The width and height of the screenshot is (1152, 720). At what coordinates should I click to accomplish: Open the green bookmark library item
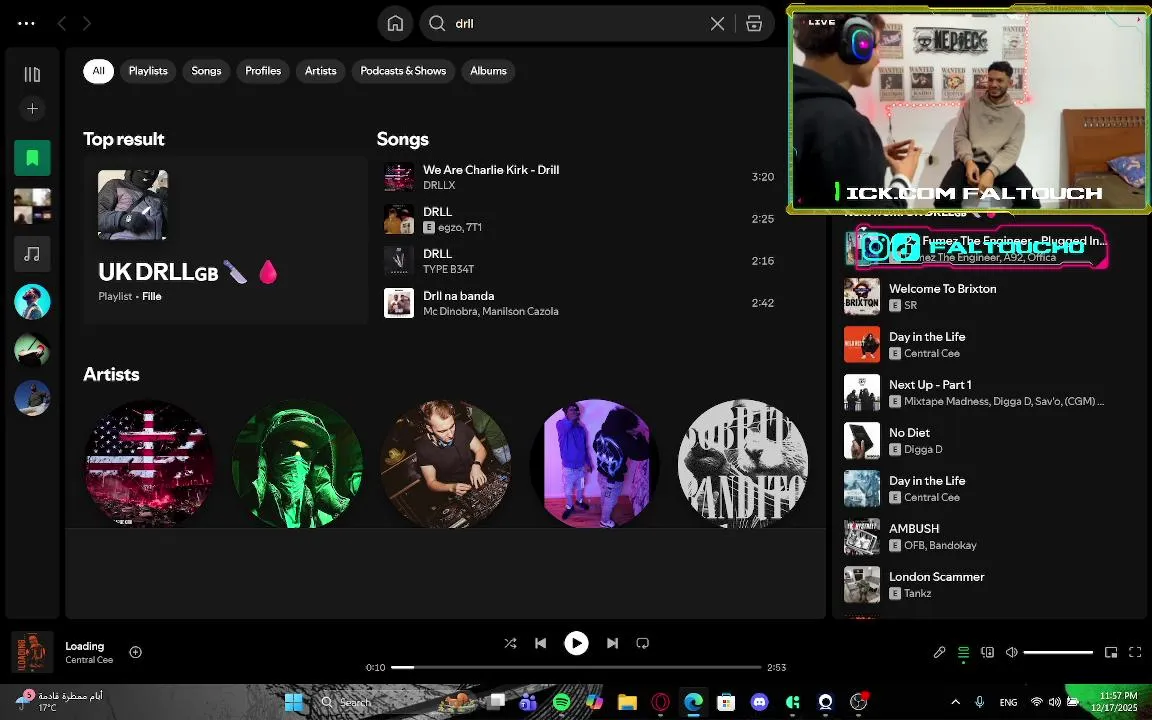(x=32, y=158)
